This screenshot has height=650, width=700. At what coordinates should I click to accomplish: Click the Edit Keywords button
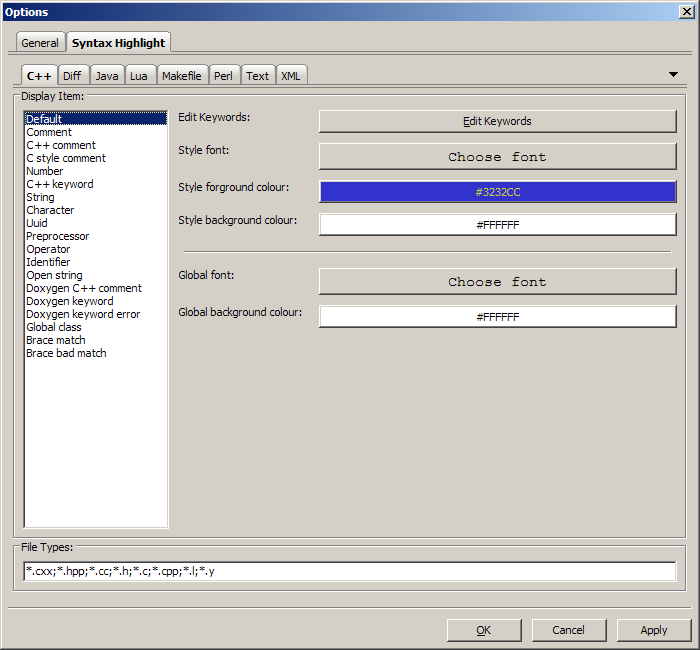tap(497, 121)
